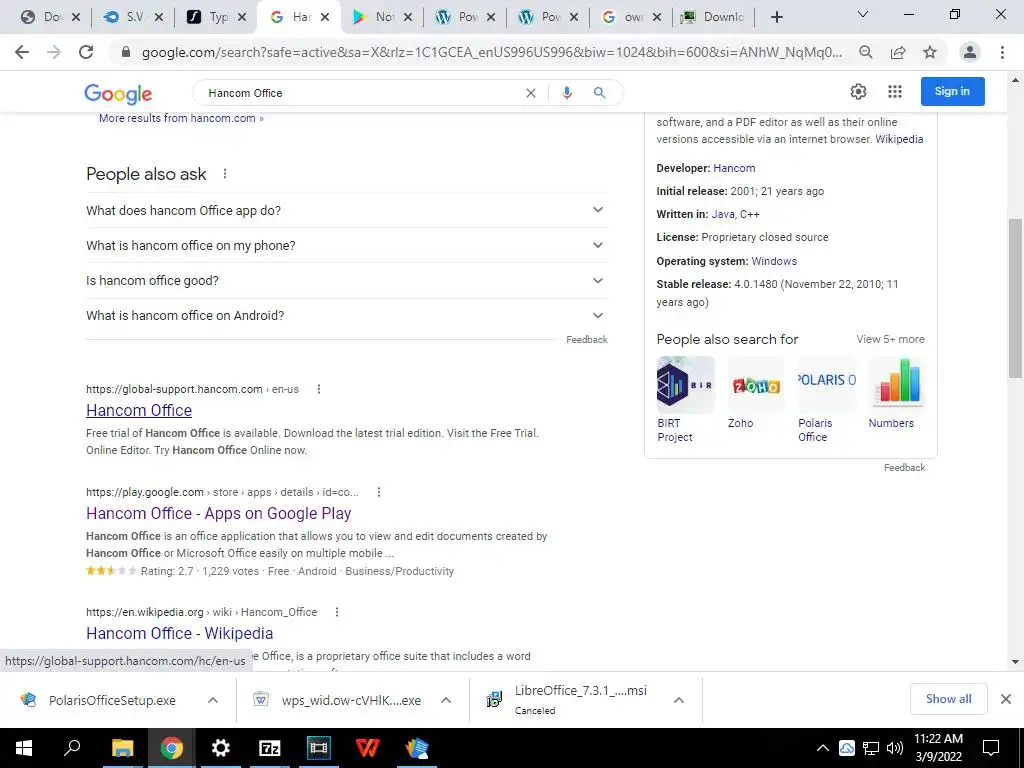Switch to the Not Google Play tab

pos(382,17)
